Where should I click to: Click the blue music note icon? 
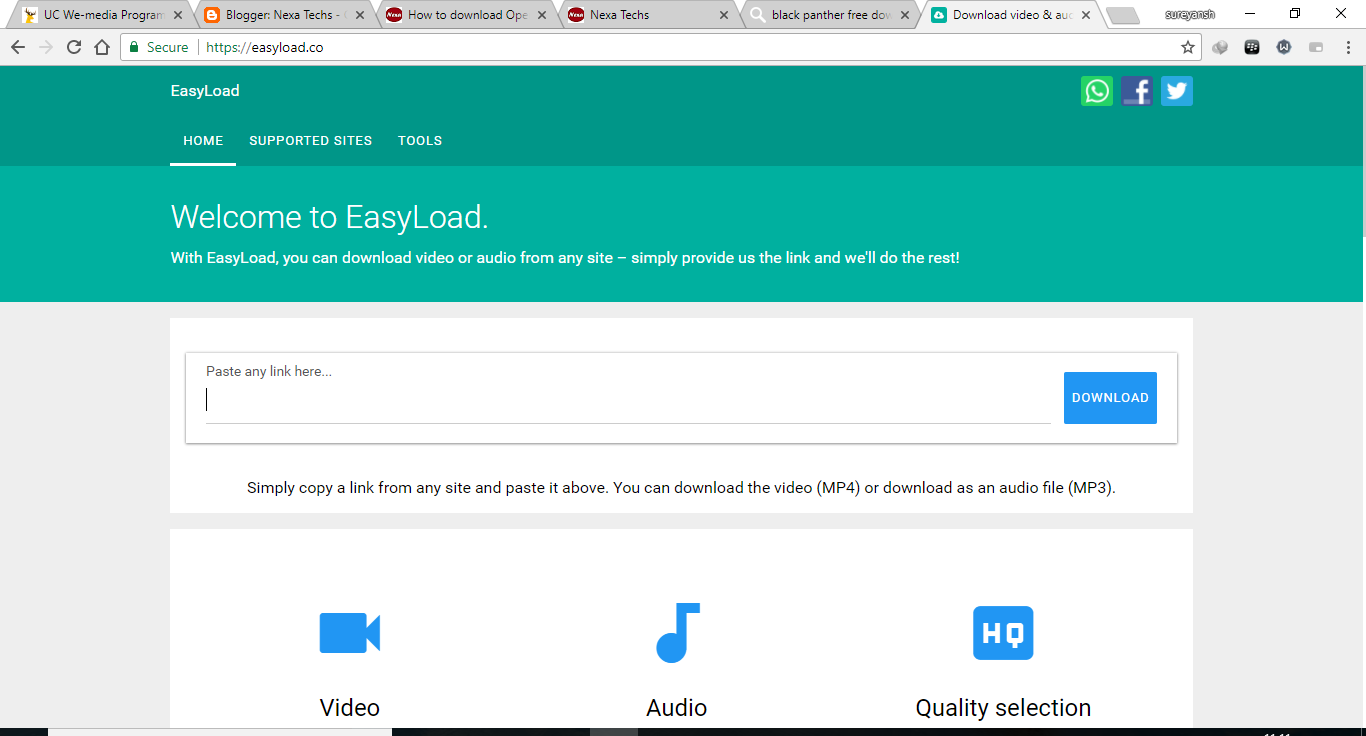pyautogui.click(x=677, y=633)
